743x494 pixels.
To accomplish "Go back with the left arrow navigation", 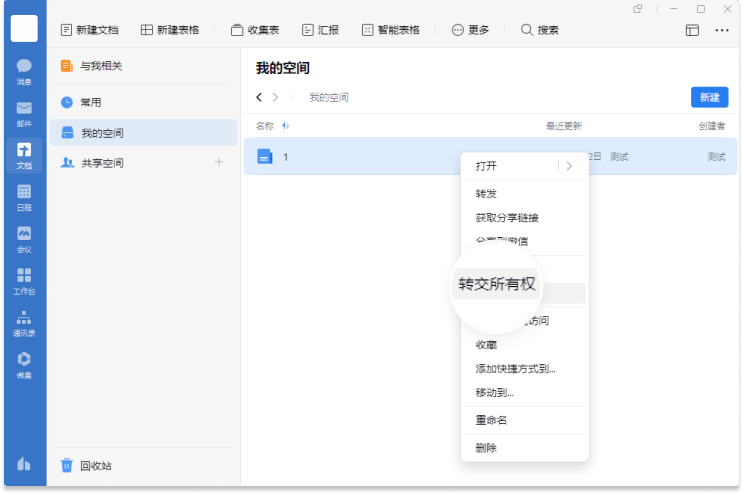I will coord(260,97).
